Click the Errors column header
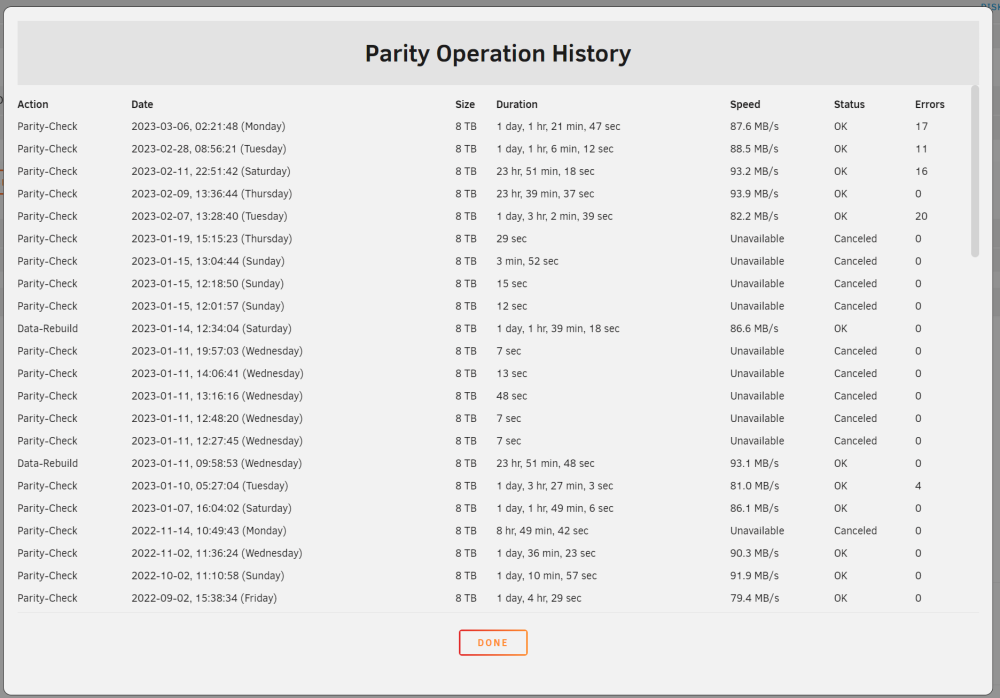The width and height of the screenshot is (1000, 698). [x=929, y=104]
